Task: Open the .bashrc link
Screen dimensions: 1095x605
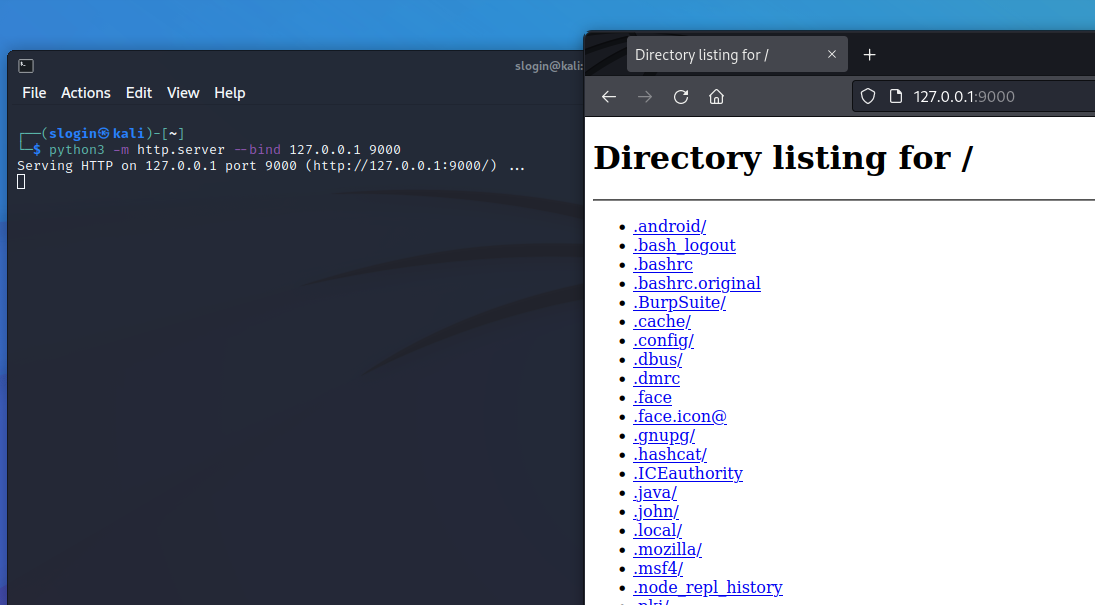Action: [663, 264]
